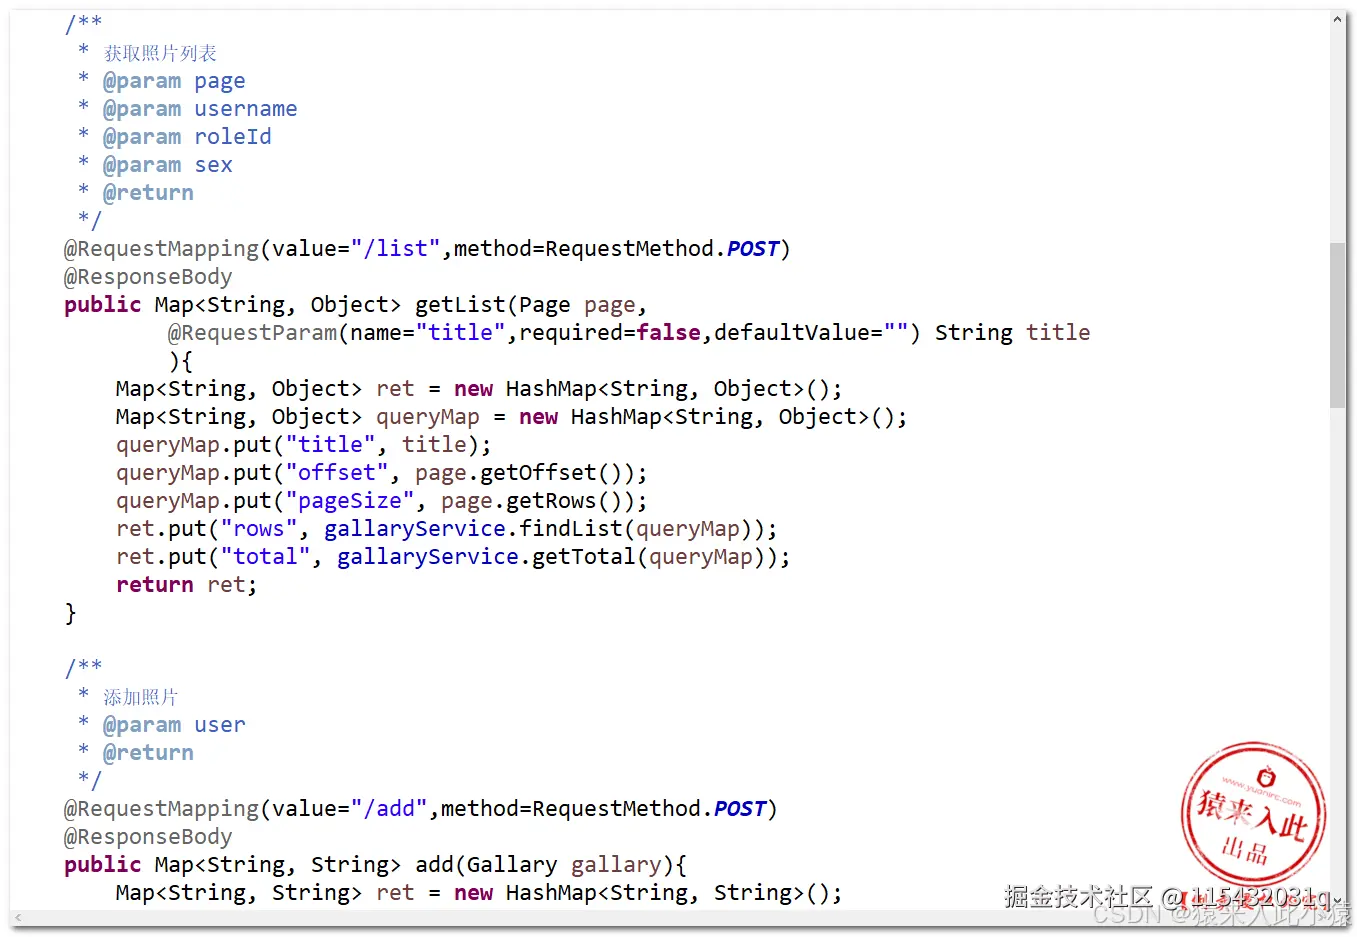Click the "rows" string literal
Image resolution: width=1357 pixels, height=937 pixels.
259,528
